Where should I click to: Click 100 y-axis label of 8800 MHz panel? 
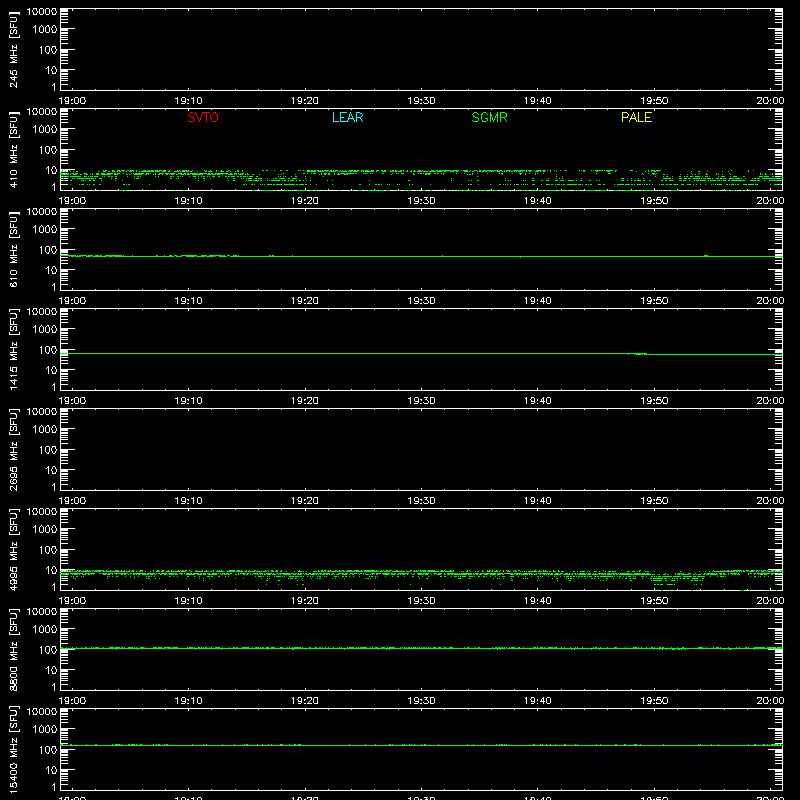tap(48, 650)
